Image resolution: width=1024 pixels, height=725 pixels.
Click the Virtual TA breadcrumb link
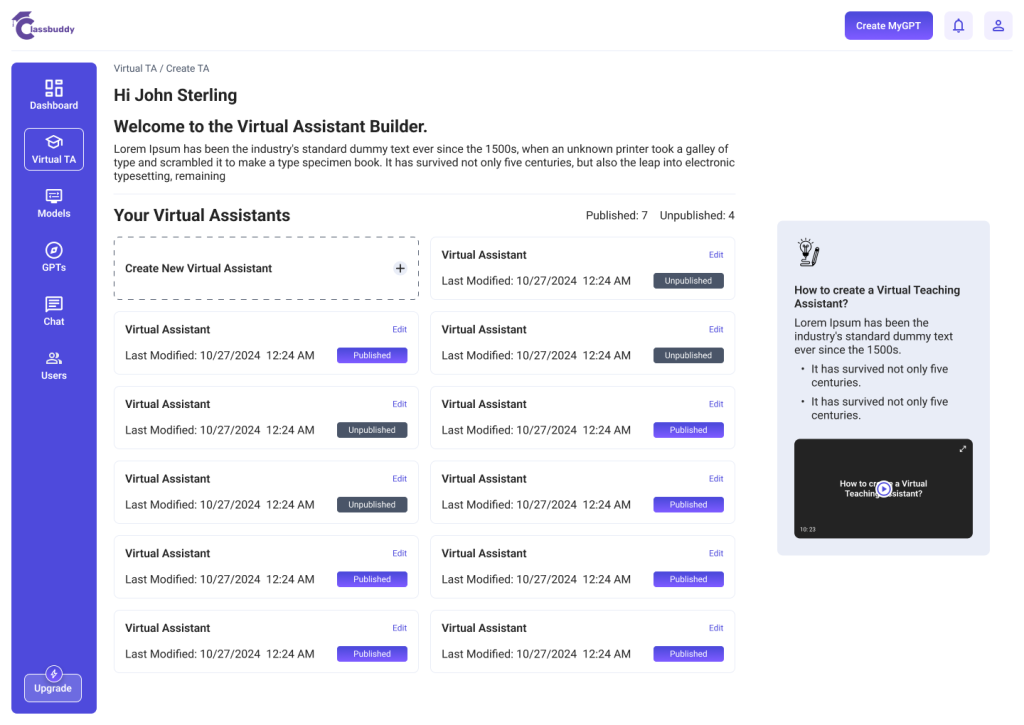click(135, 69)
